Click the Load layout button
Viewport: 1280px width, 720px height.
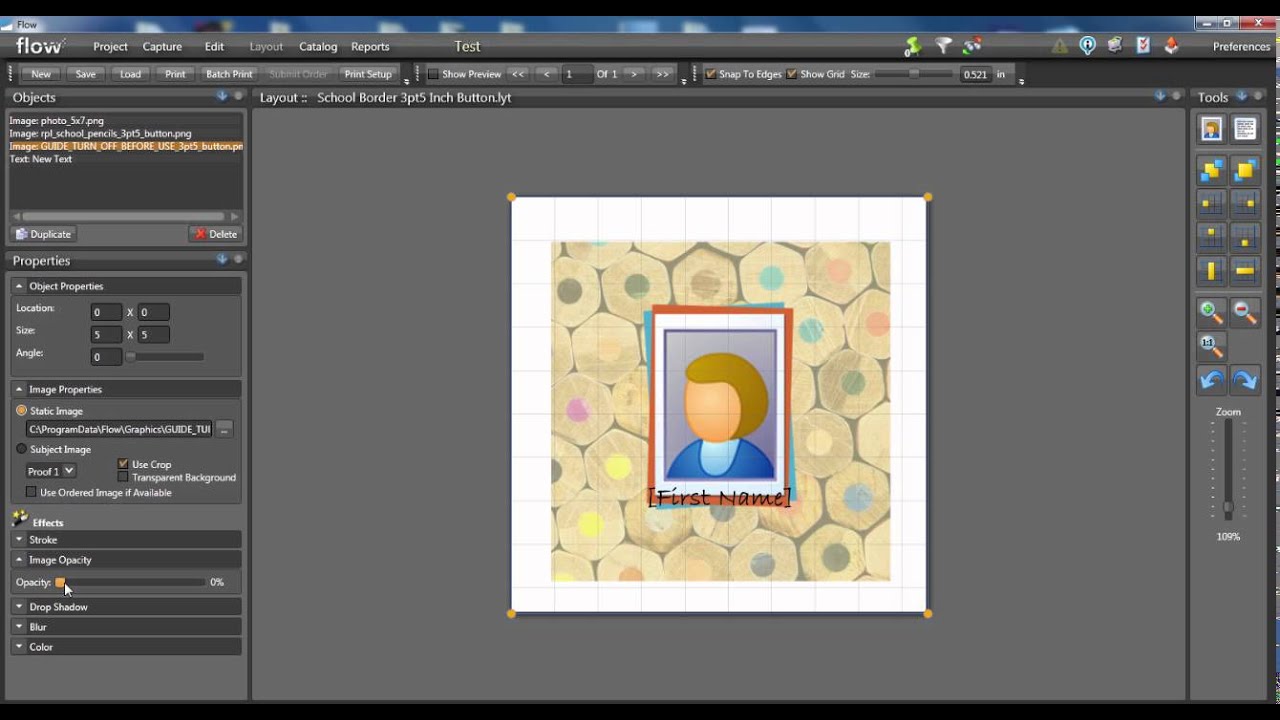(131, 74)
